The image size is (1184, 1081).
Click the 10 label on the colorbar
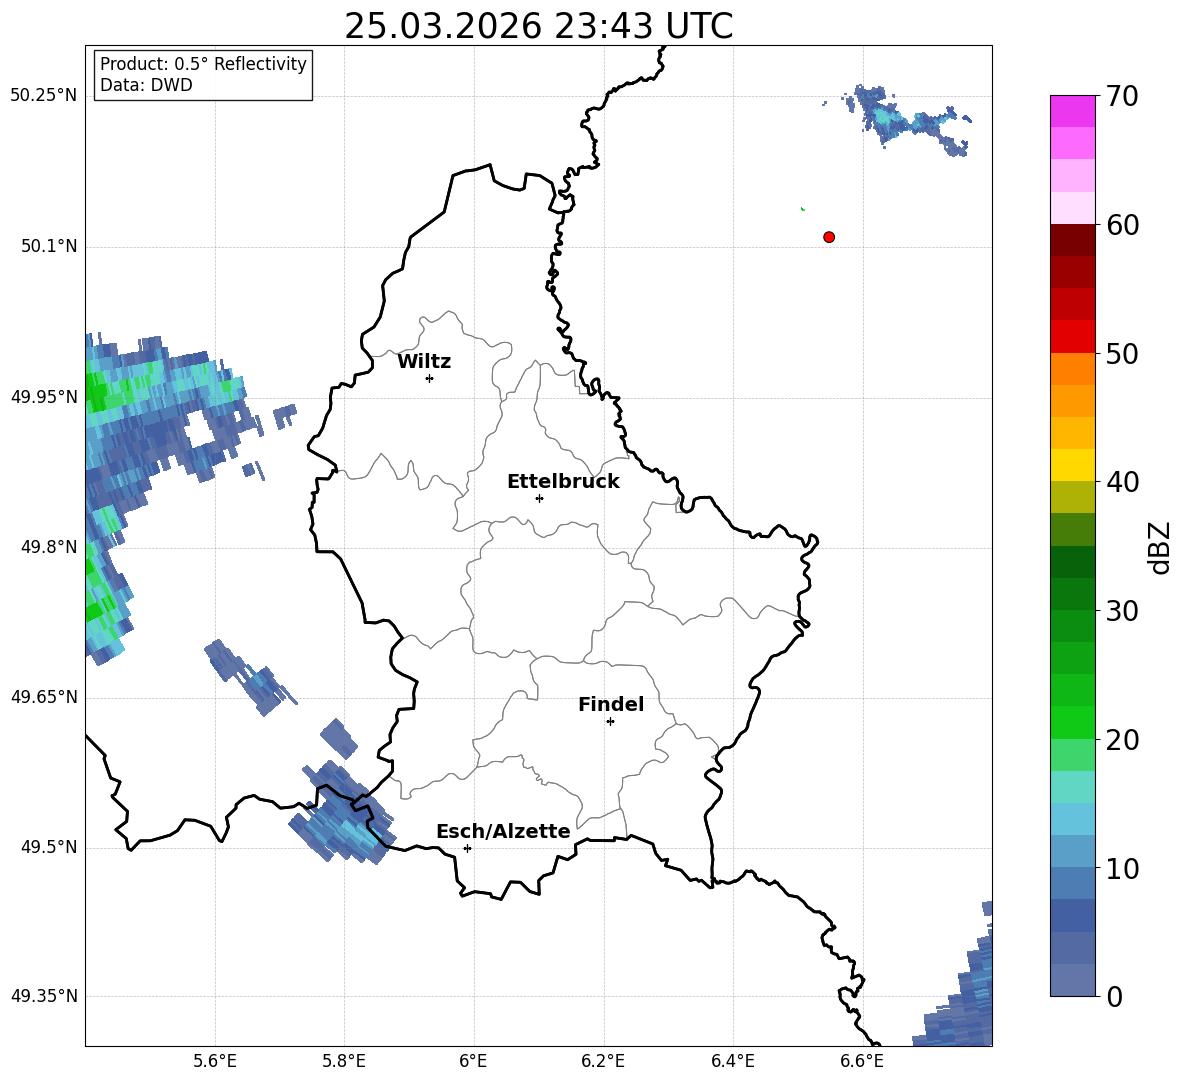click(x=1121, y=868)
